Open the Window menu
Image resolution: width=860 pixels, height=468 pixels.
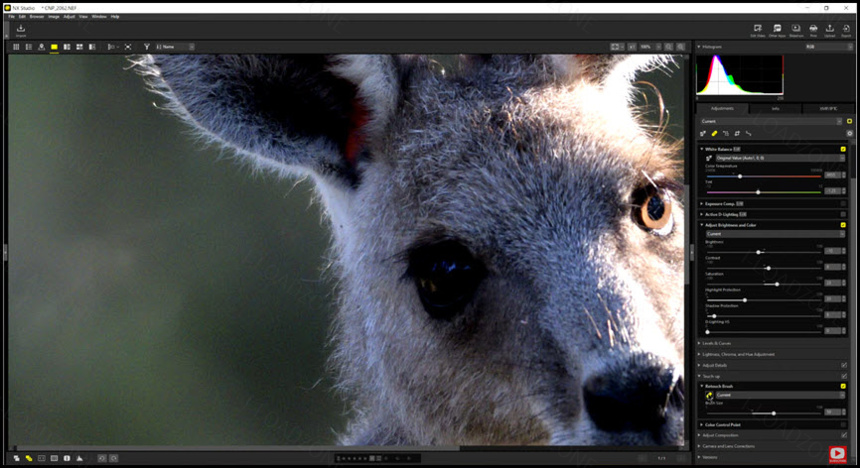pos(99,17)
